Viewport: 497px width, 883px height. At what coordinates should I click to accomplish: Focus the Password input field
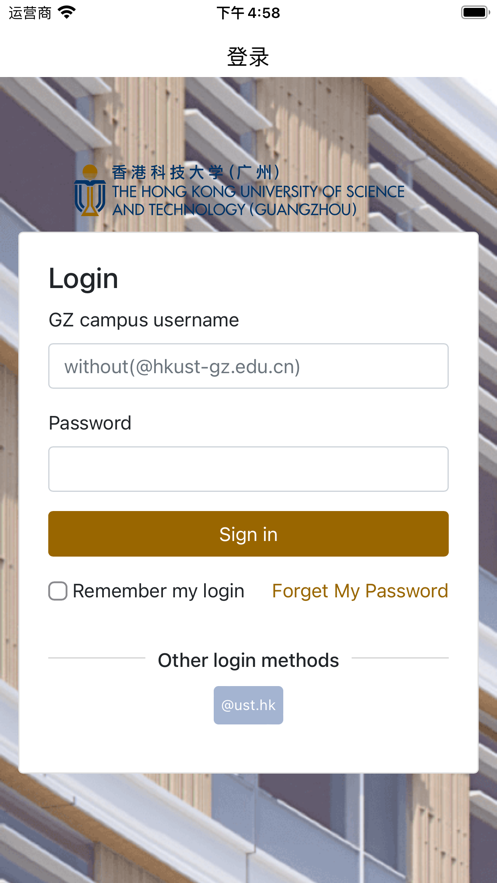coord(248,469)
